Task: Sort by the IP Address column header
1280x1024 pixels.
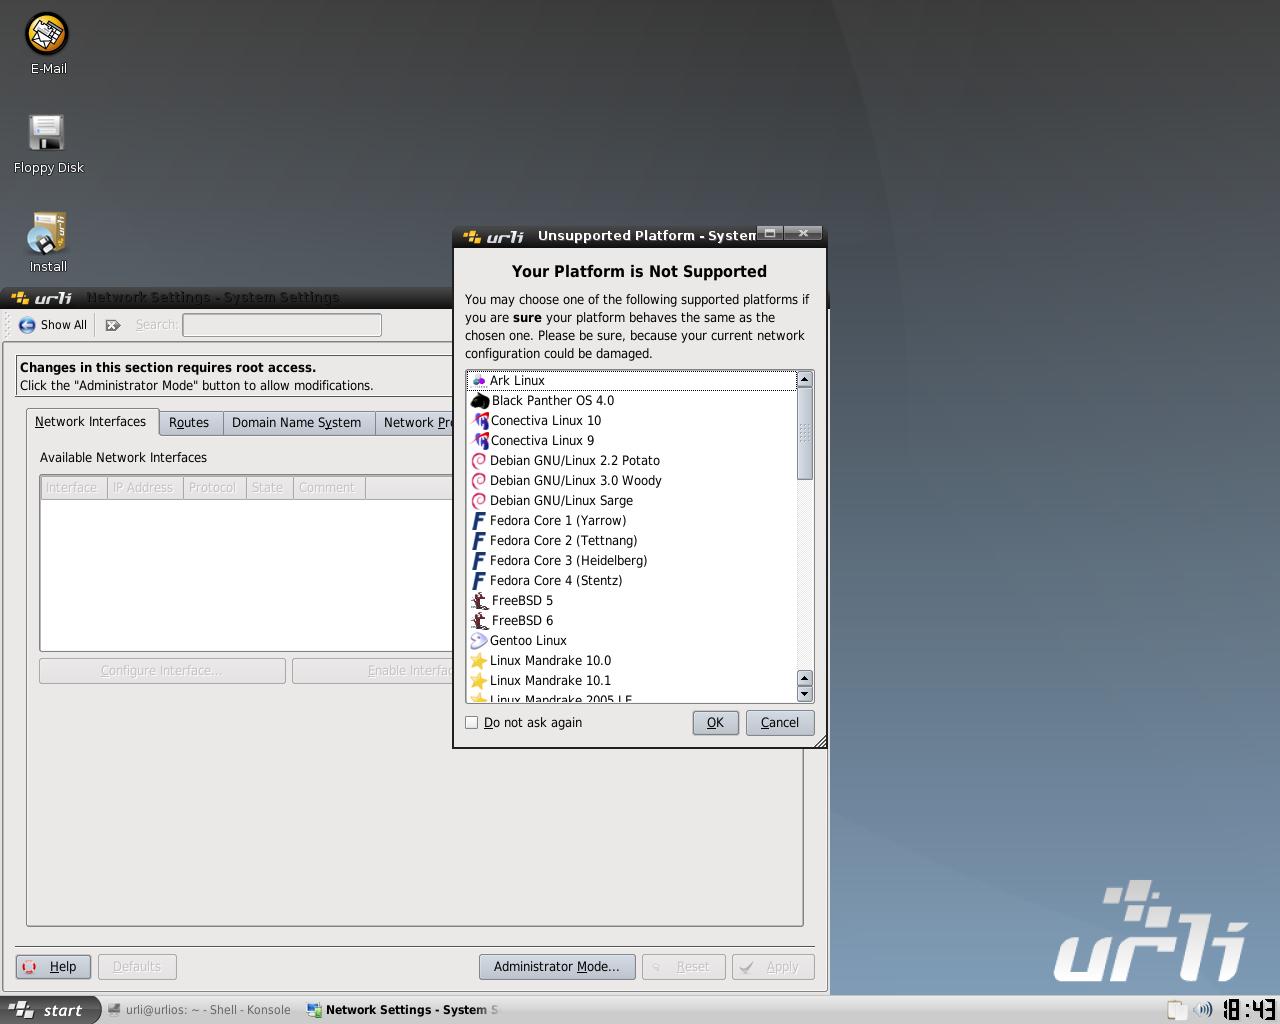Action: 143,488
